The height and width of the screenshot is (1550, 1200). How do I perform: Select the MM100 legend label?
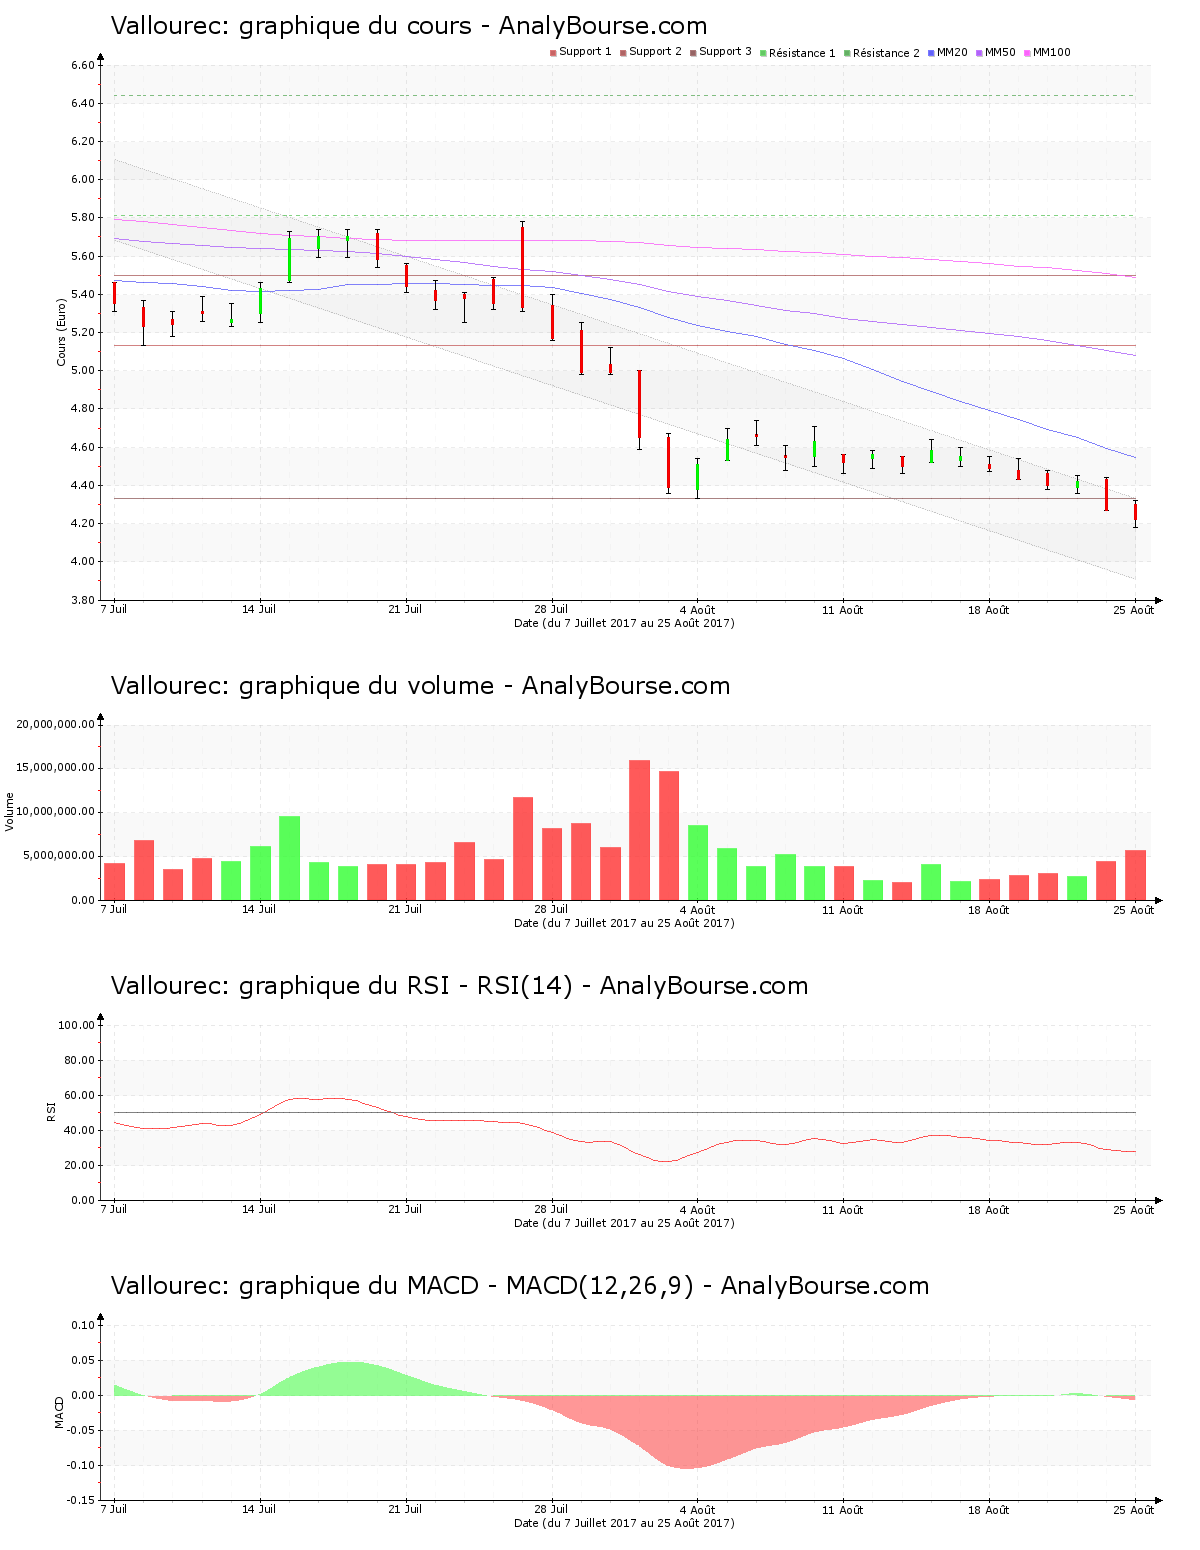coord(1052,52)
